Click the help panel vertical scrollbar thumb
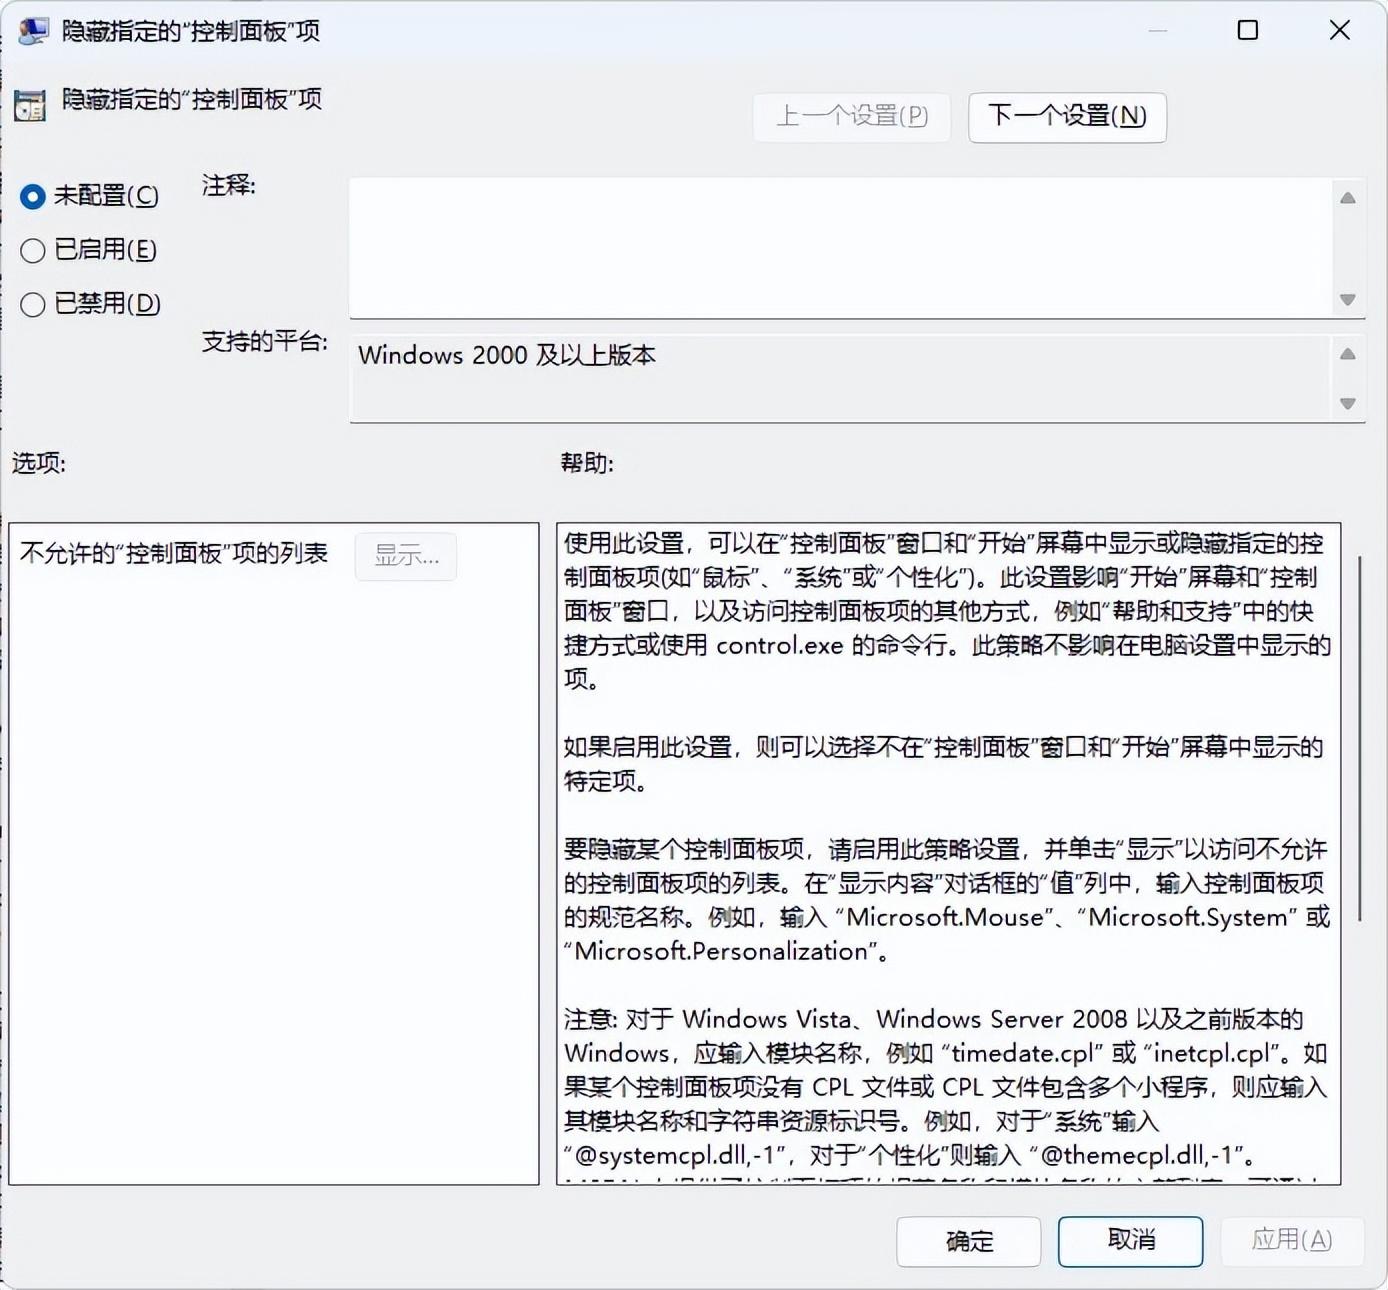This screenshot has width=1388, height=1290. (1360, 738)
